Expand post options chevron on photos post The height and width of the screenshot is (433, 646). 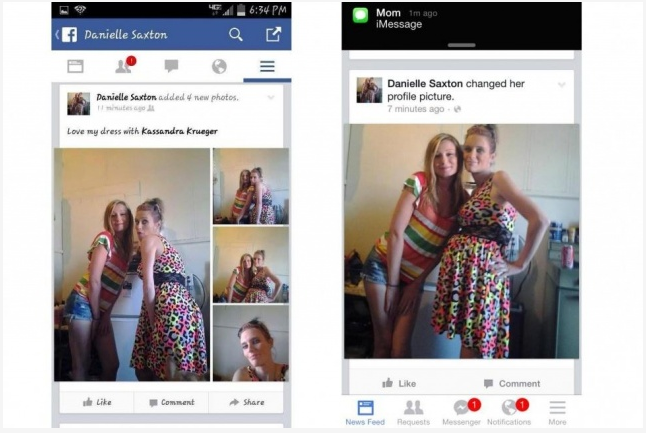(x=271, y=98)
